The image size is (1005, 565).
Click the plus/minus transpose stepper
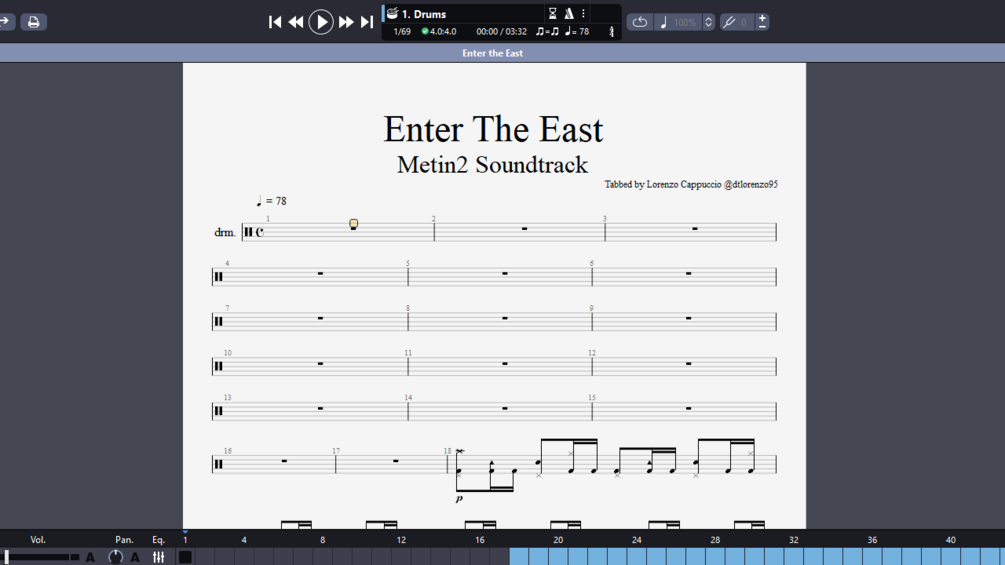[762, 22]
